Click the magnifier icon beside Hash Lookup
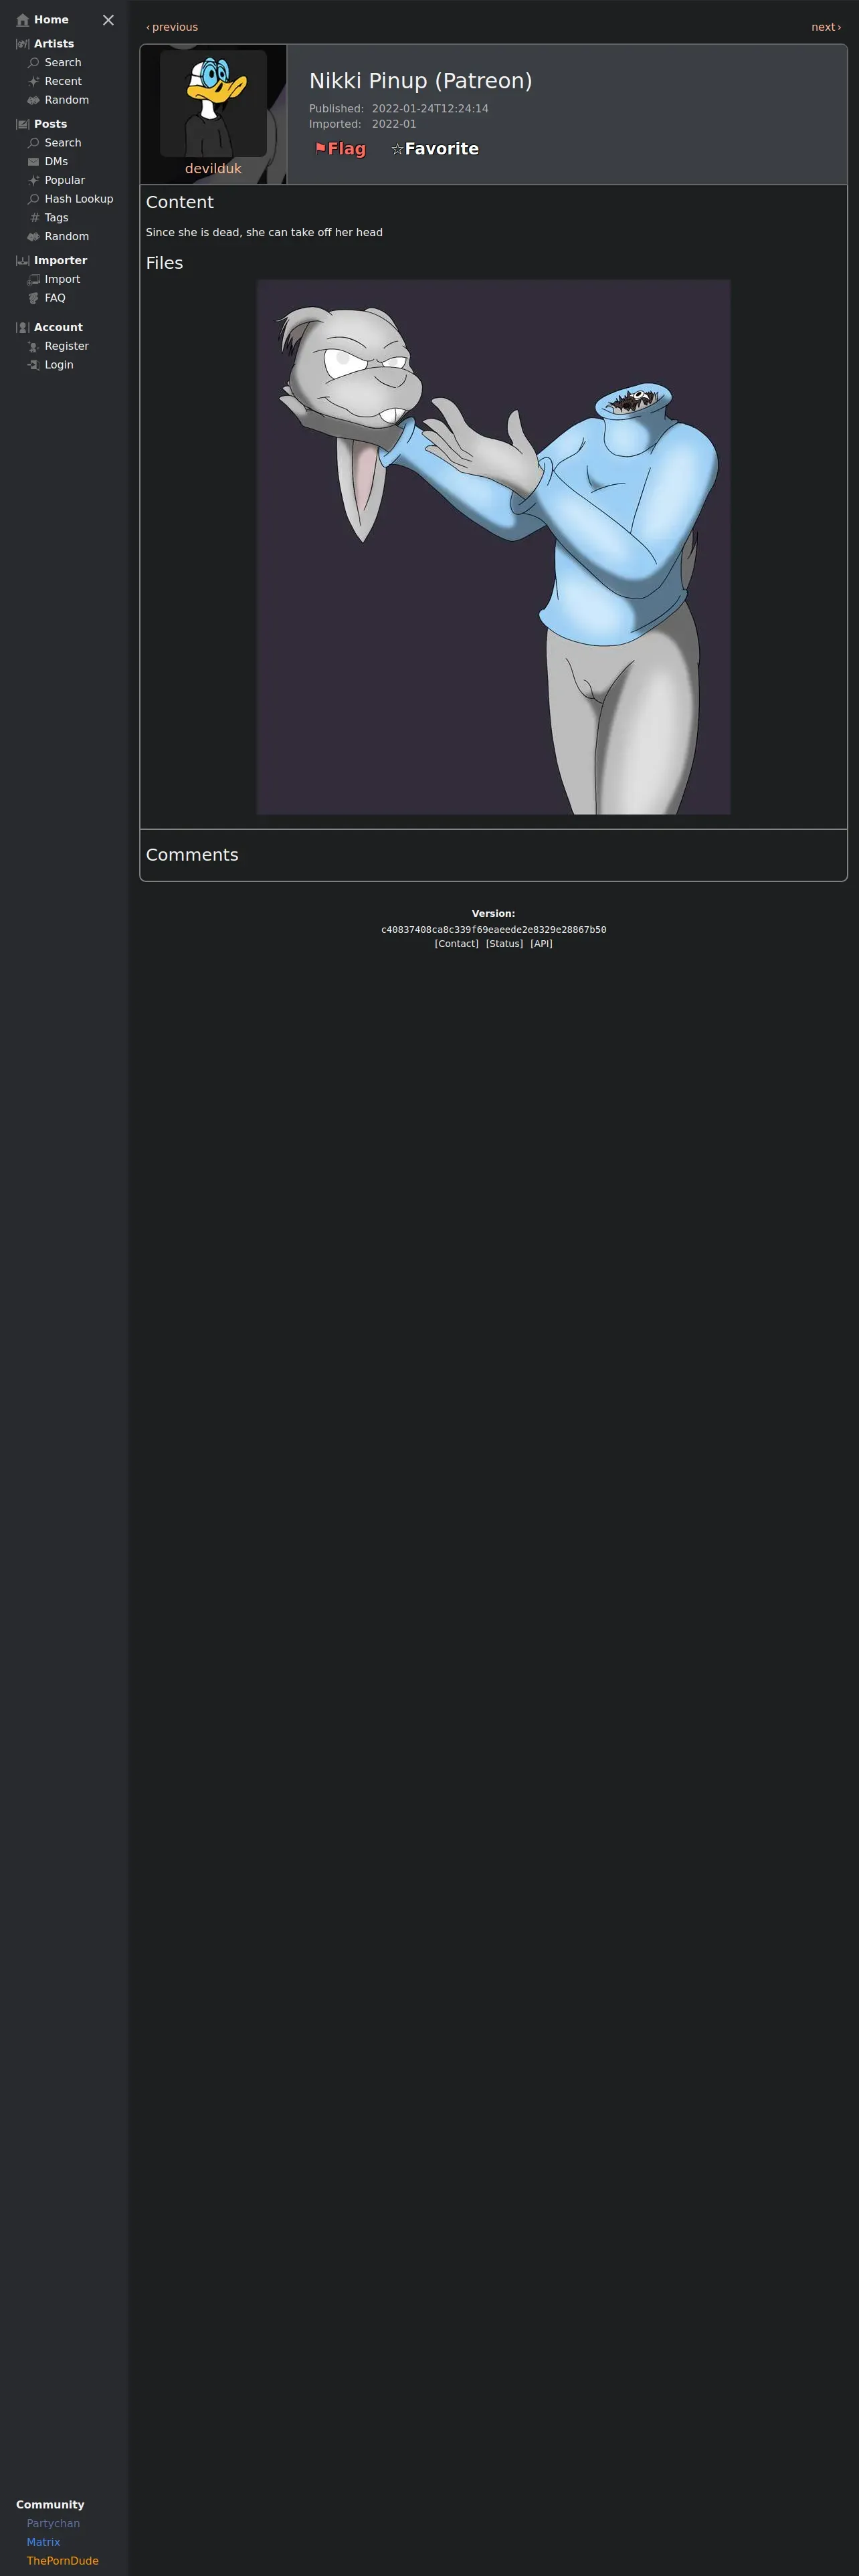The width and height of the screenshot is (859, 2576). click(x=33, y=199)
